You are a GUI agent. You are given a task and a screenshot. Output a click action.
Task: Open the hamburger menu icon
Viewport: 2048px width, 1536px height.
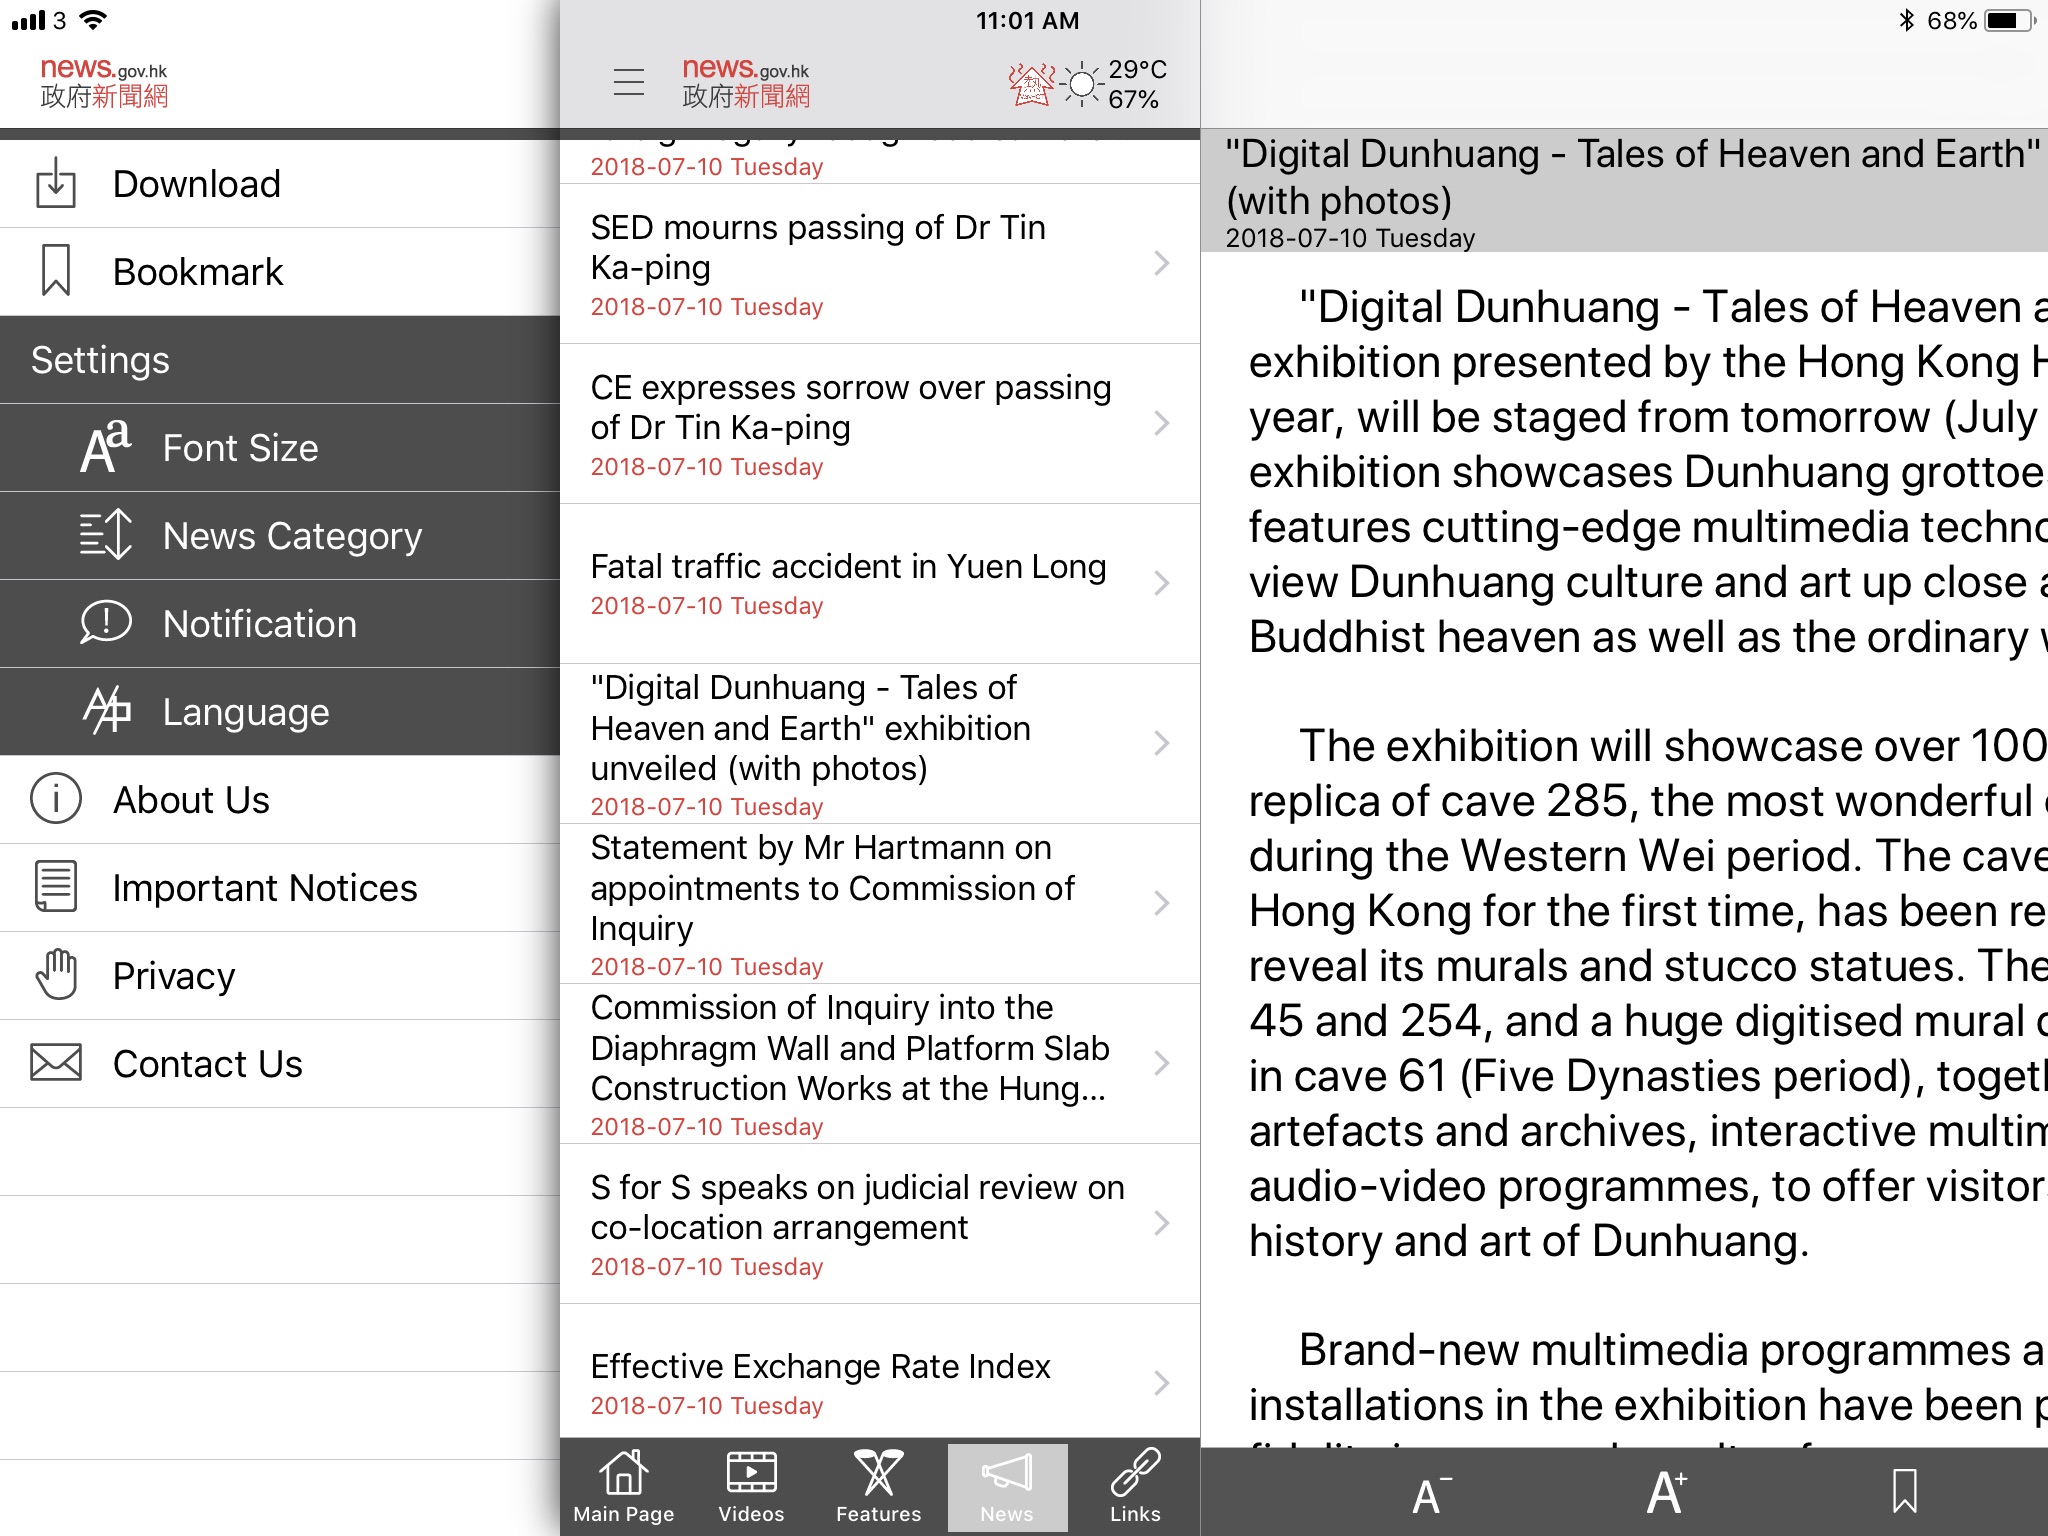pos(631,82)
